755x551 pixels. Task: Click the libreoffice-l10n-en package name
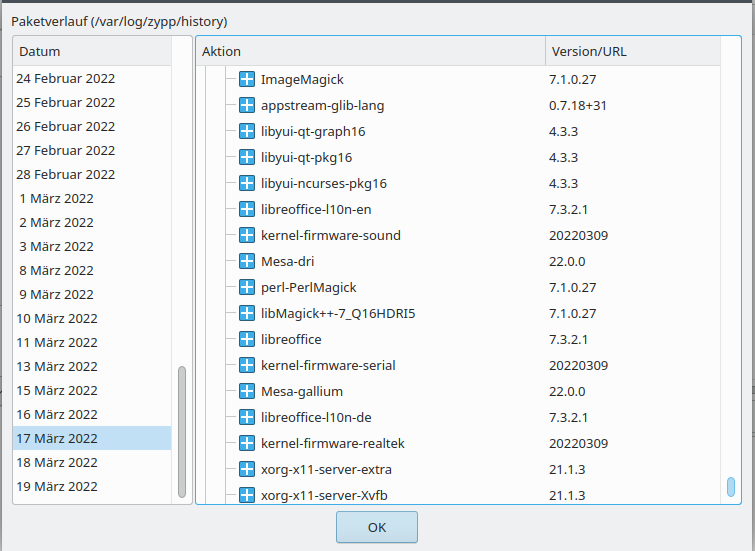click(x=316, y=210)
